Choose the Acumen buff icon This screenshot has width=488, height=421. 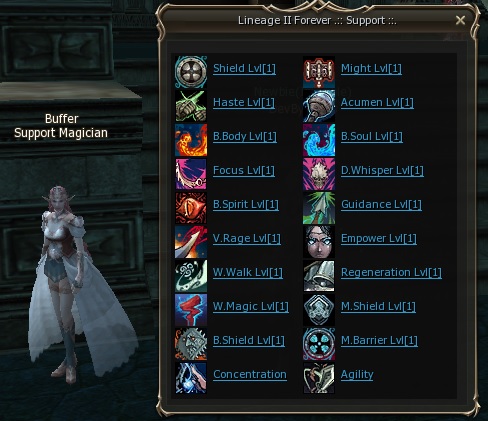pos(319,106)
